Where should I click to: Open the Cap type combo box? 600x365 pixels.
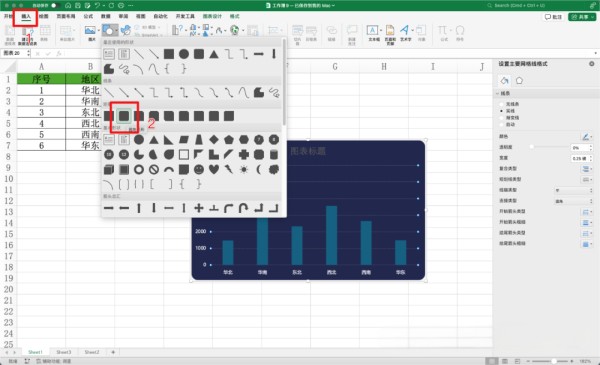[x=573, y=190]
